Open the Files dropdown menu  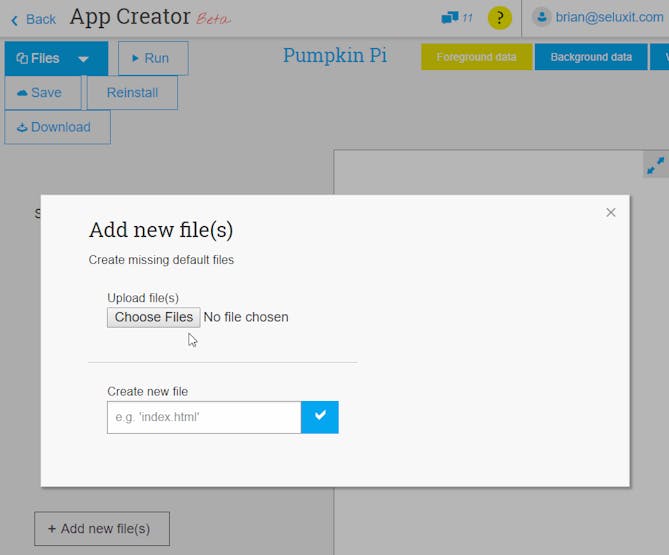click(x=56, y=58)
